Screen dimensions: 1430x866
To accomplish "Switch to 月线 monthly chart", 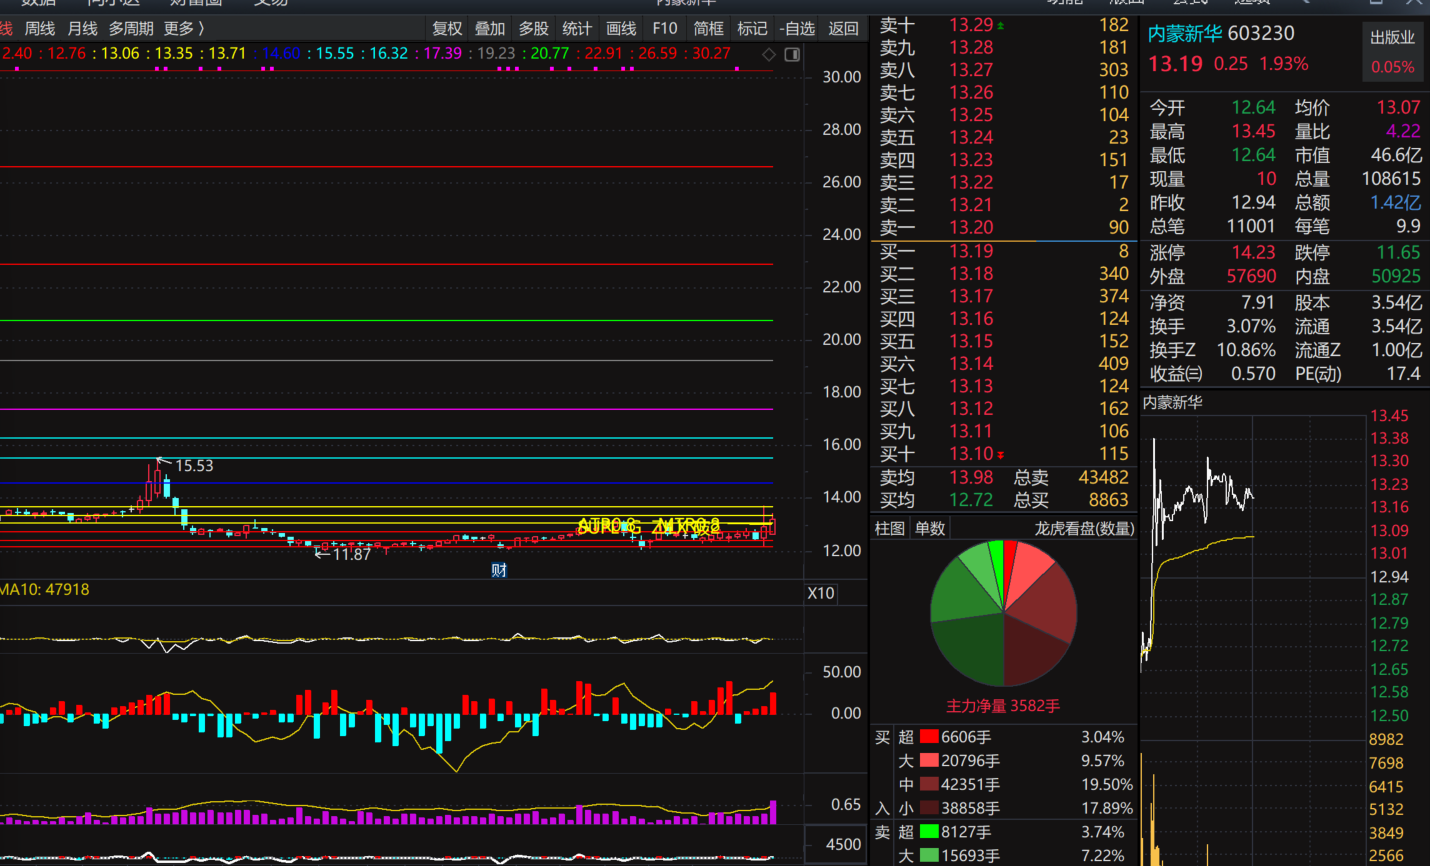I will click(x=83, y=28).
